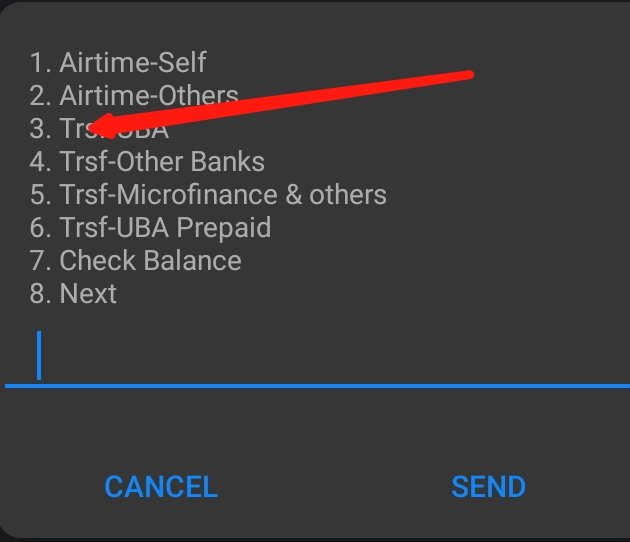Go to Next menu page option
This screenshot has width=630, height=542.
[x=73, y=293]
